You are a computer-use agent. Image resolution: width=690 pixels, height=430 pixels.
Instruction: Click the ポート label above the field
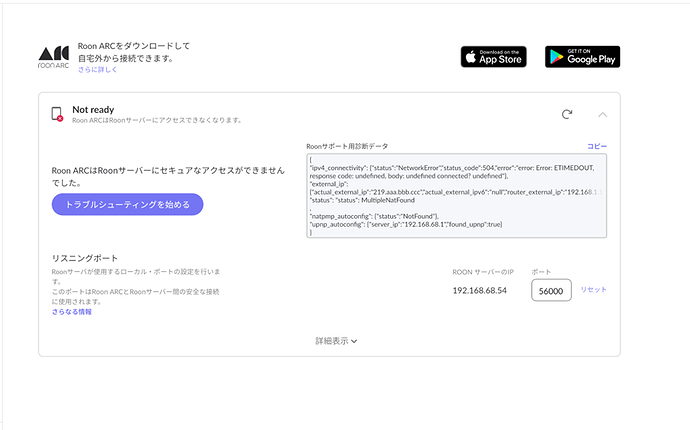tap(541, 272)
